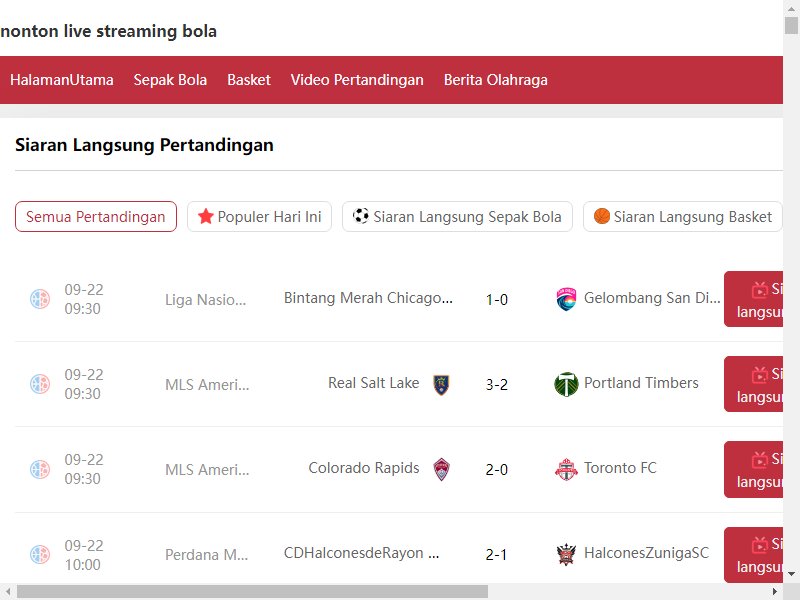
Task: Click the ball icon in Perdana M... row
Action: tap(40, 555)
